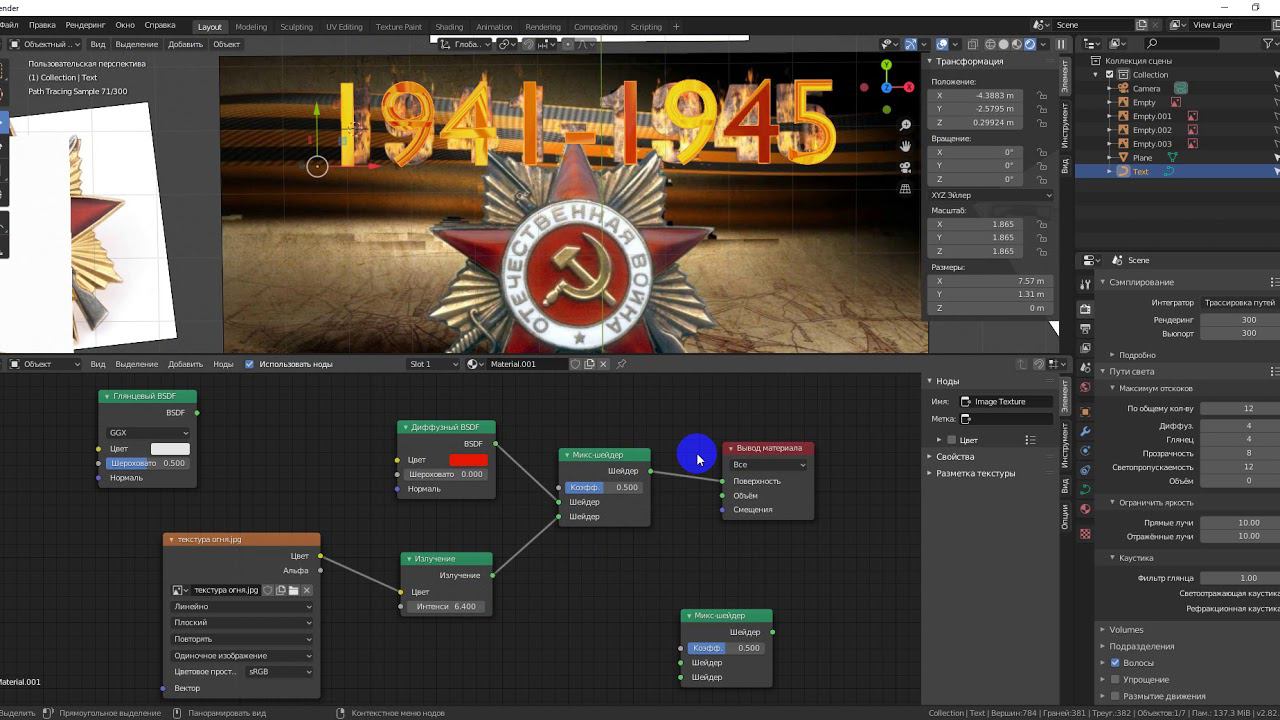This screenshot has height=720, width=1280.
Task: Open the Animation workspace tab
Action: (494, 27)
